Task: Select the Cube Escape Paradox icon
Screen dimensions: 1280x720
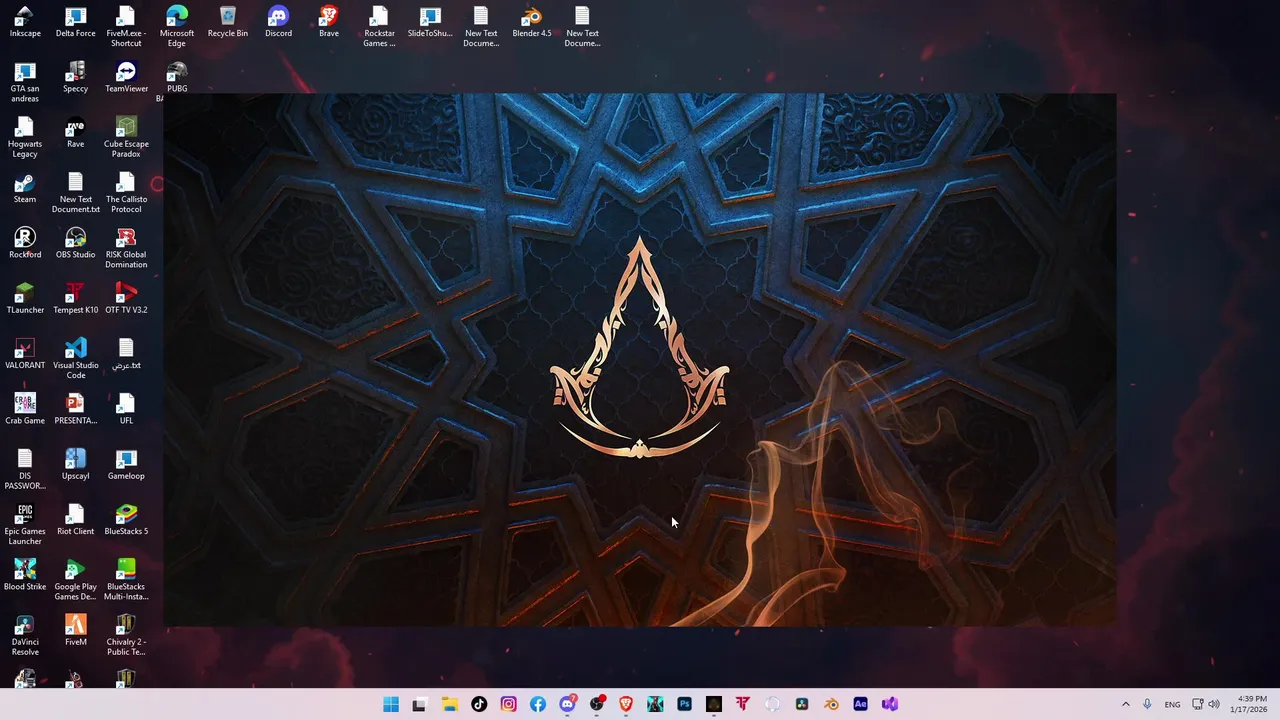Action: (126, 138)
